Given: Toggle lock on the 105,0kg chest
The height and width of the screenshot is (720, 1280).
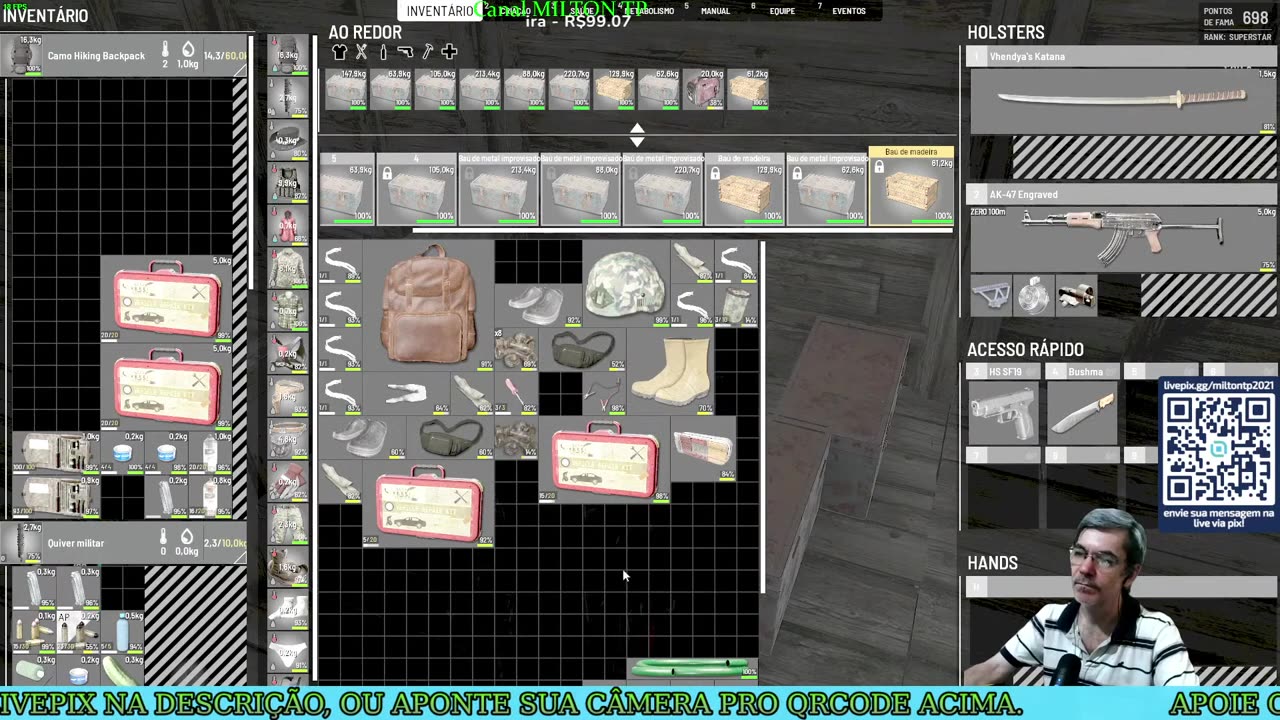Looking at the screenshot, I should click(387, 174).
